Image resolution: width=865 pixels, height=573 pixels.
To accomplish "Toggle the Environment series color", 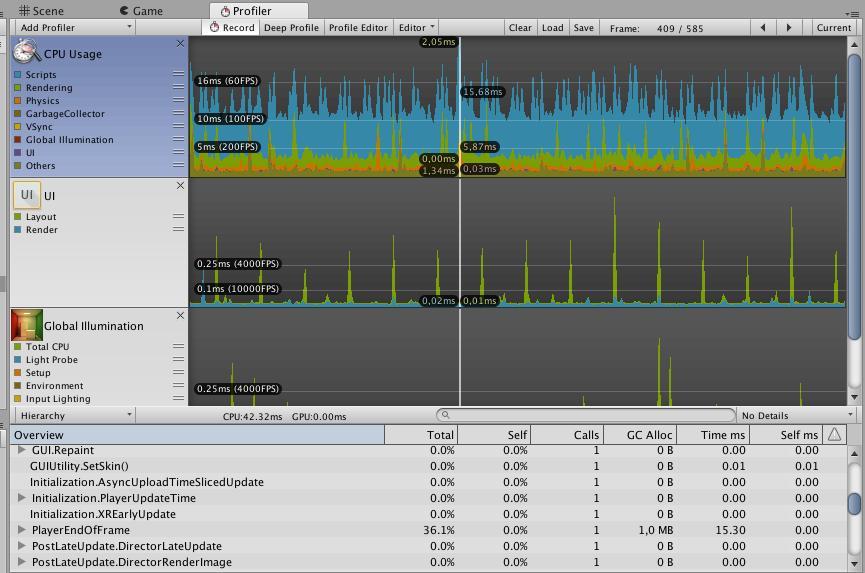I will tap(18, 385).
